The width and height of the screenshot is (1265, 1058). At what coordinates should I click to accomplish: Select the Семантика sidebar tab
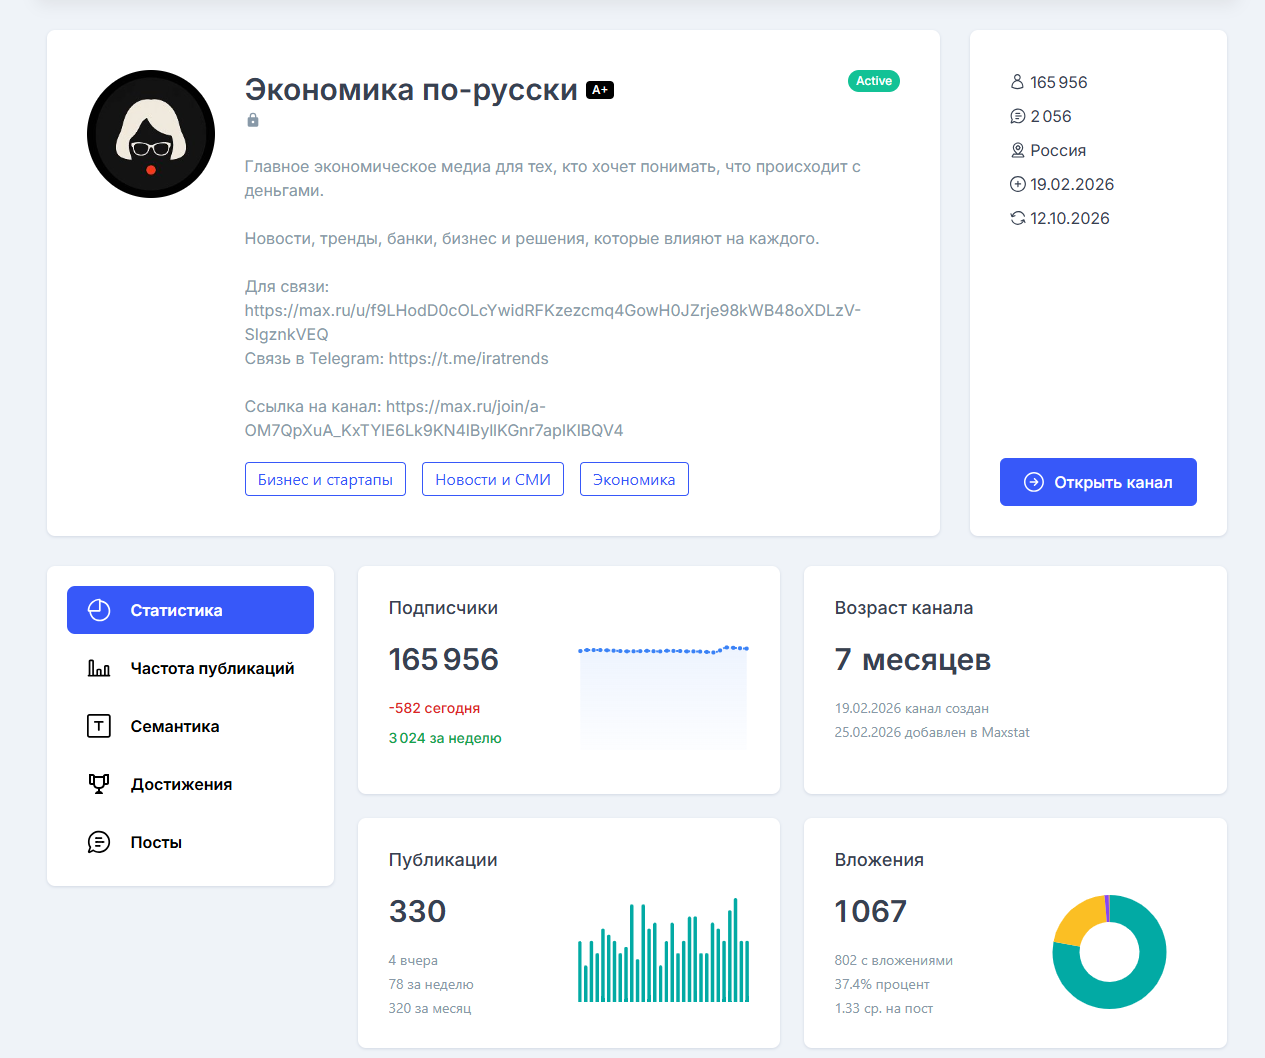(190, 726)
